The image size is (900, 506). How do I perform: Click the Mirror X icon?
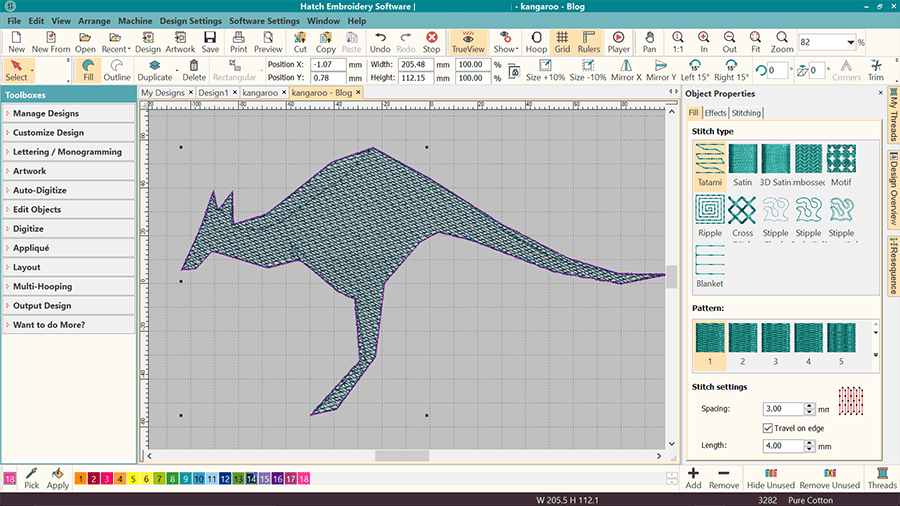[x=625, y=70]
